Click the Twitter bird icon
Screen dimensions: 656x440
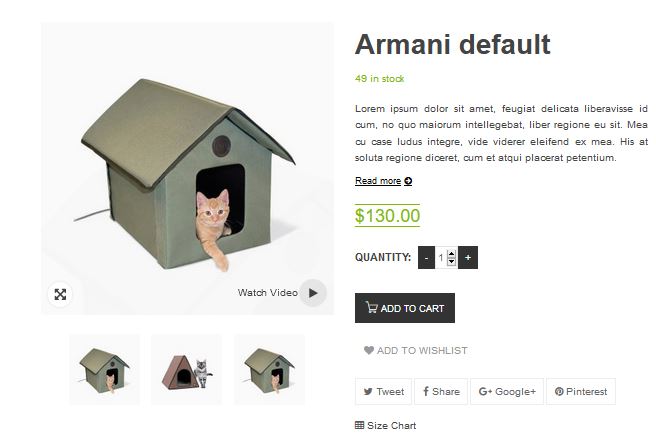[368, 391]
